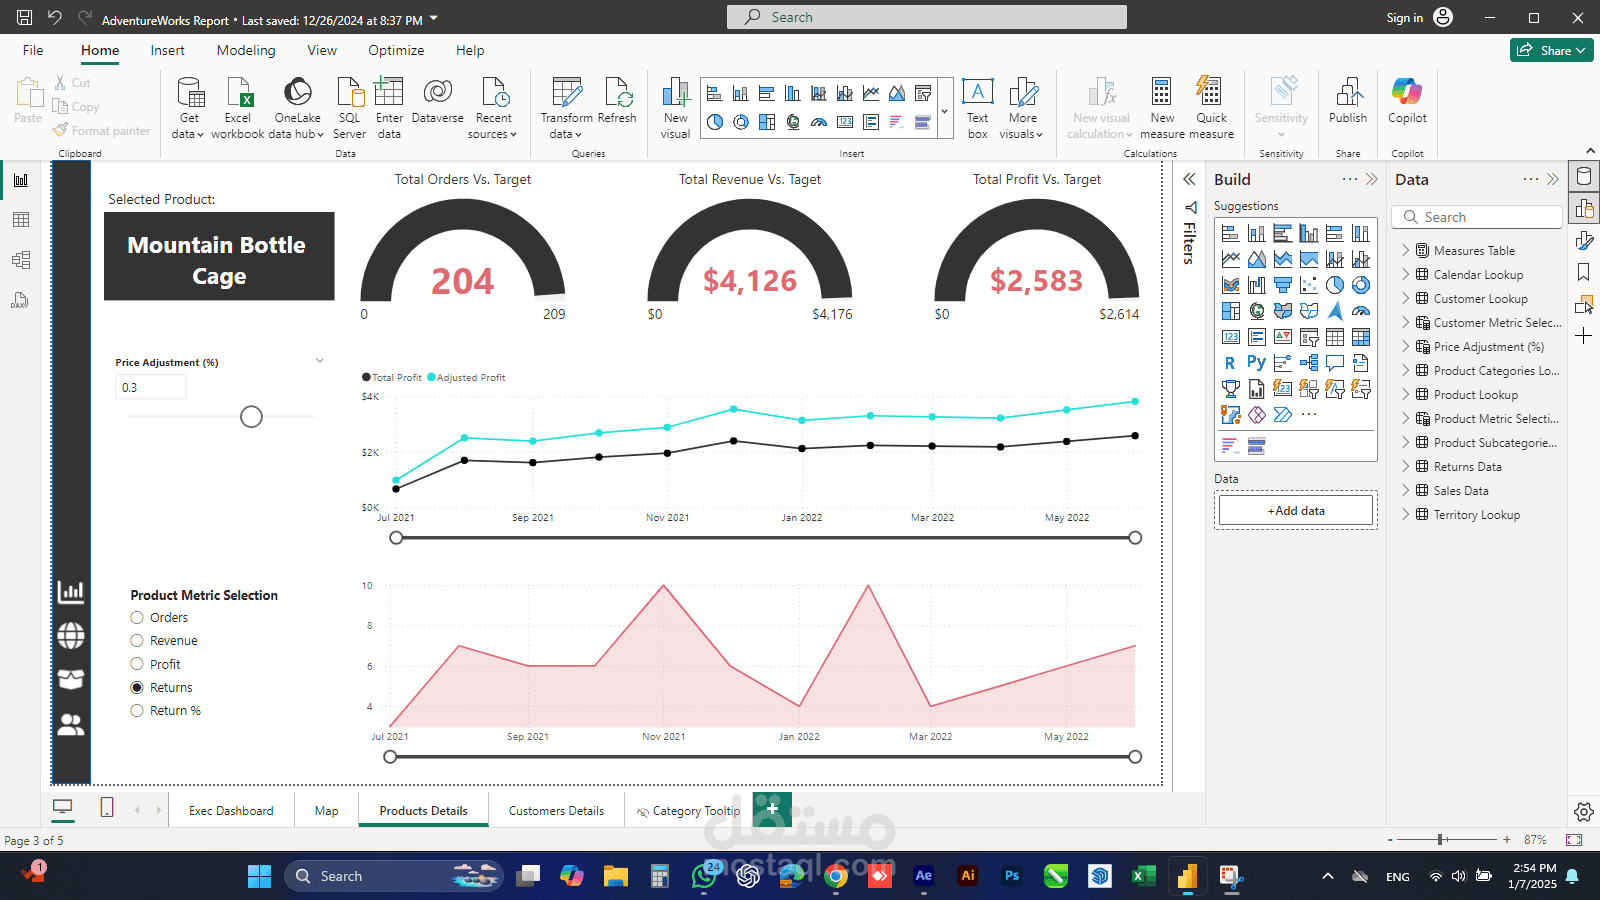Open the Share dropdown
The height and width of the screenshot is (900, 1600).
click(x=1552, y=50)
